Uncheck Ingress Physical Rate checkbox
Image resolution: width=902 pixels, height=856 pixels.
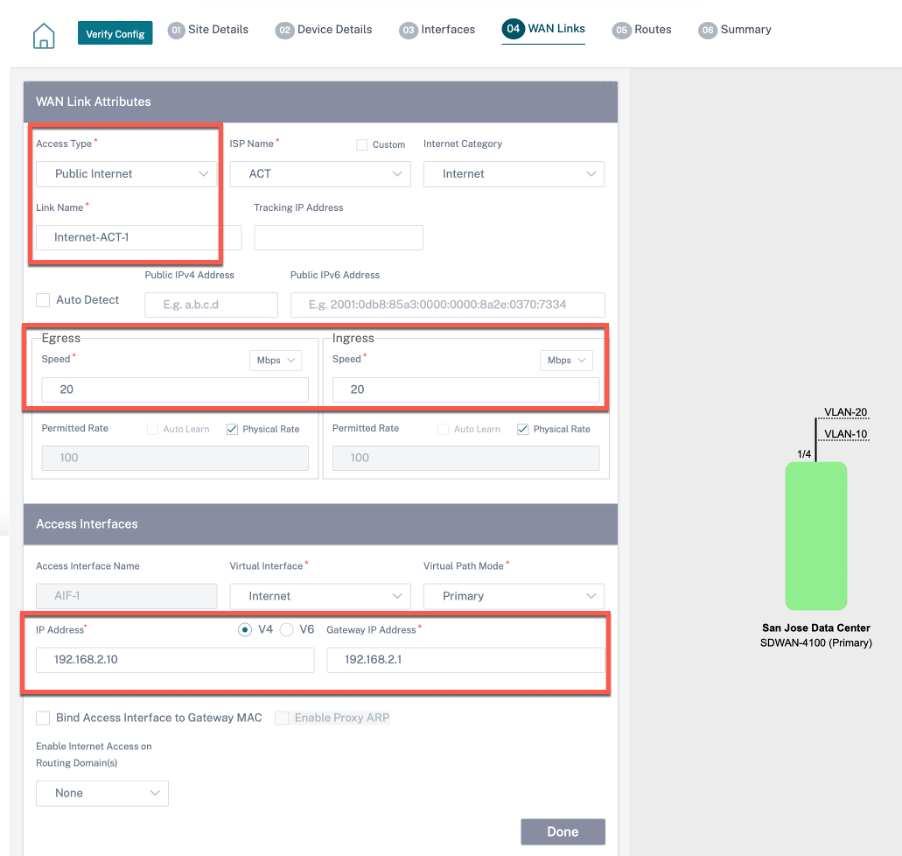point(523,429)
